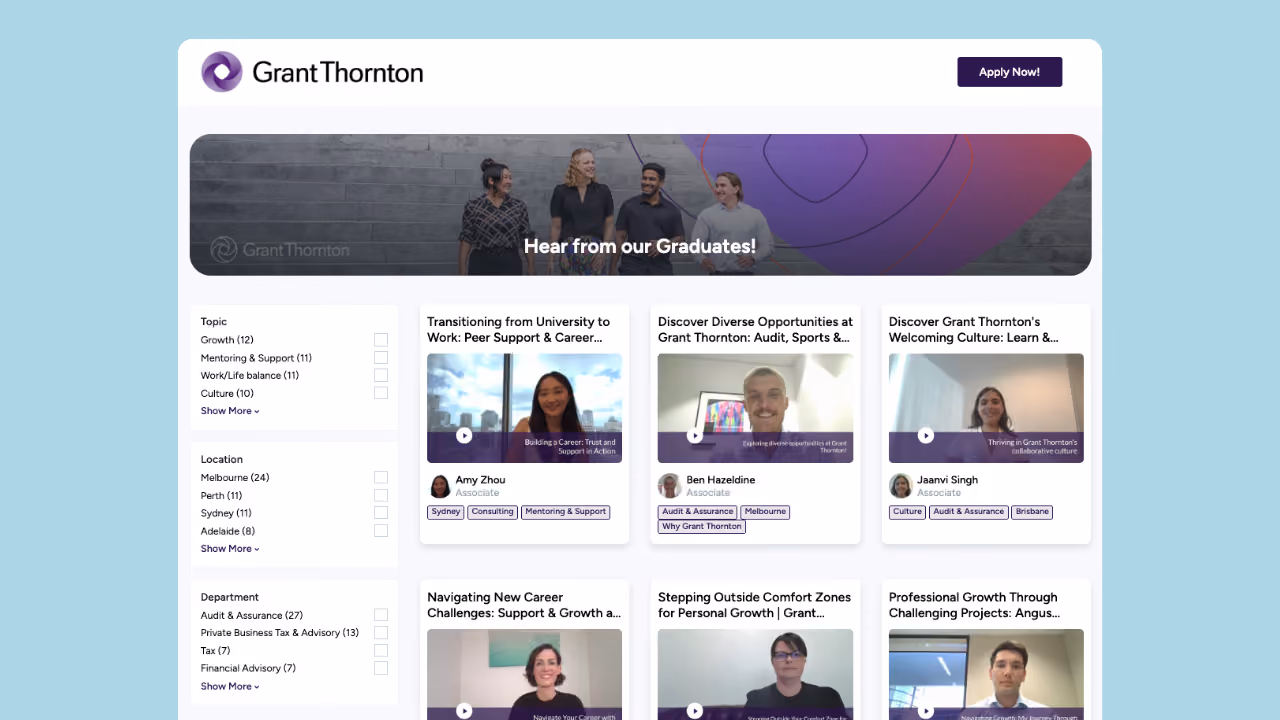This screenshot has width=1280, height=720.
Task: Click Jaanvi Singh's avatar photo
Action: (x=901, y=486)
